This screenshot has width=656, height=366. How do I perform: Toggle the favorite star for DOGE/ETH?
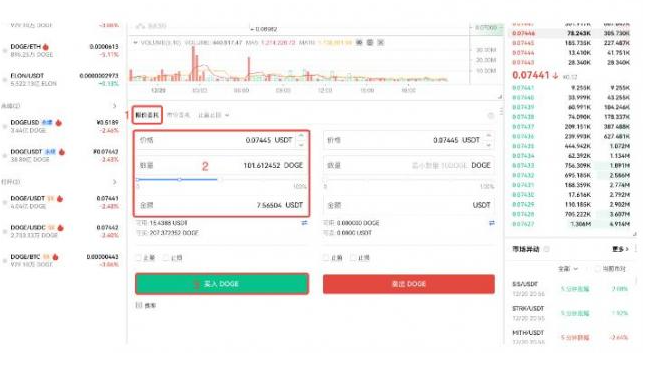5,51
